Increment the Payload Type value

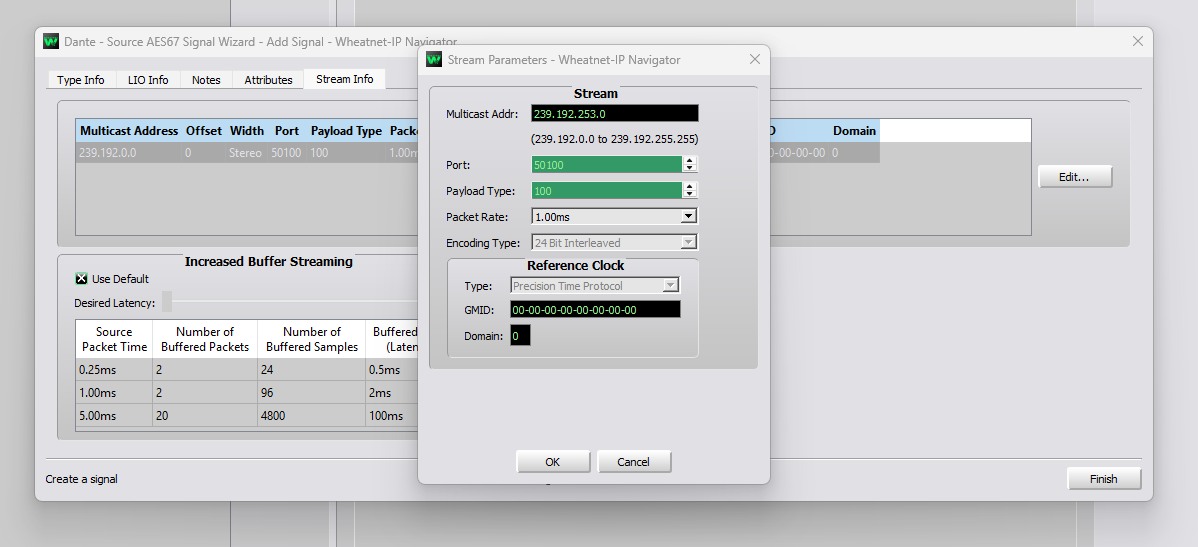pyautogui.click(x=690, y=186)
